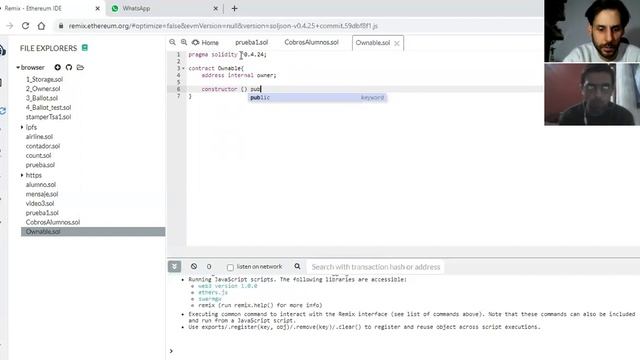Click the forward navigation arrow

(x=10, y=26)
